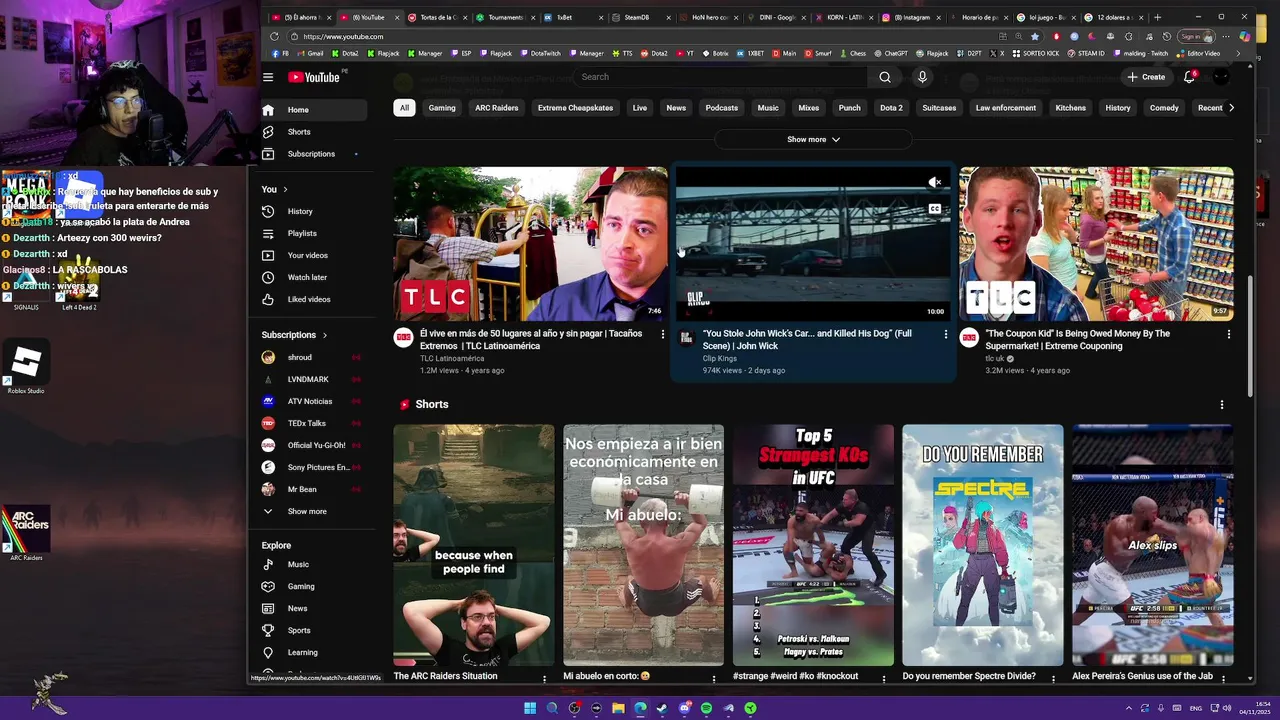This screenshot has height=720, width=1280.
Task: Open Do You Remember Spectre short
Action: coord(983,545)
